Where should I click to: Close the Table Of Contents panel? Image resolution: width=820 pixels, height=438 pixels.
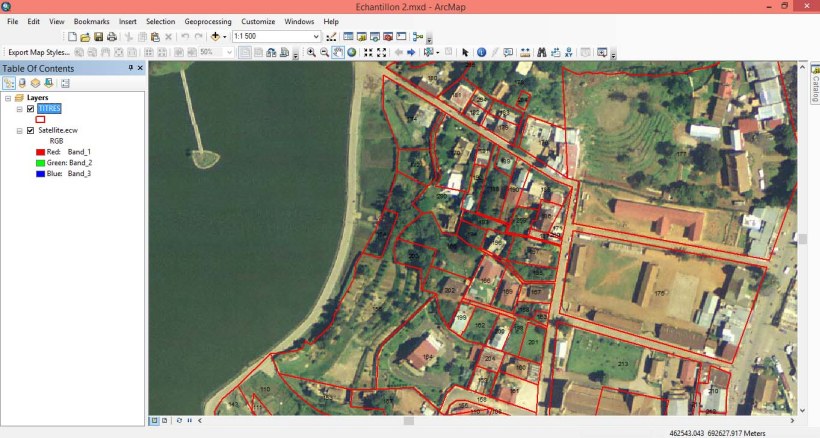(x=140, y=68)
